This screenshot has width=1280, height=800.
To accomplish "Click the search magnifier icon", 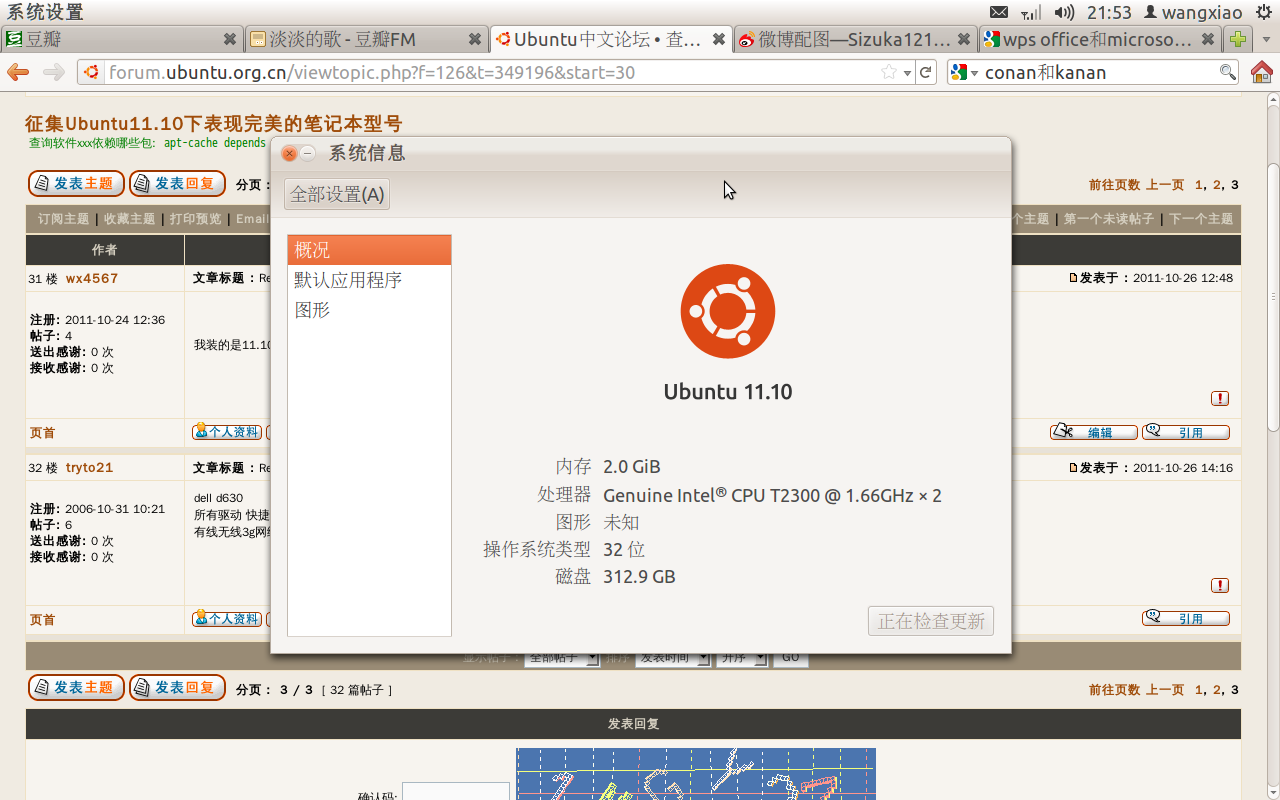I will coord(1227,72).
